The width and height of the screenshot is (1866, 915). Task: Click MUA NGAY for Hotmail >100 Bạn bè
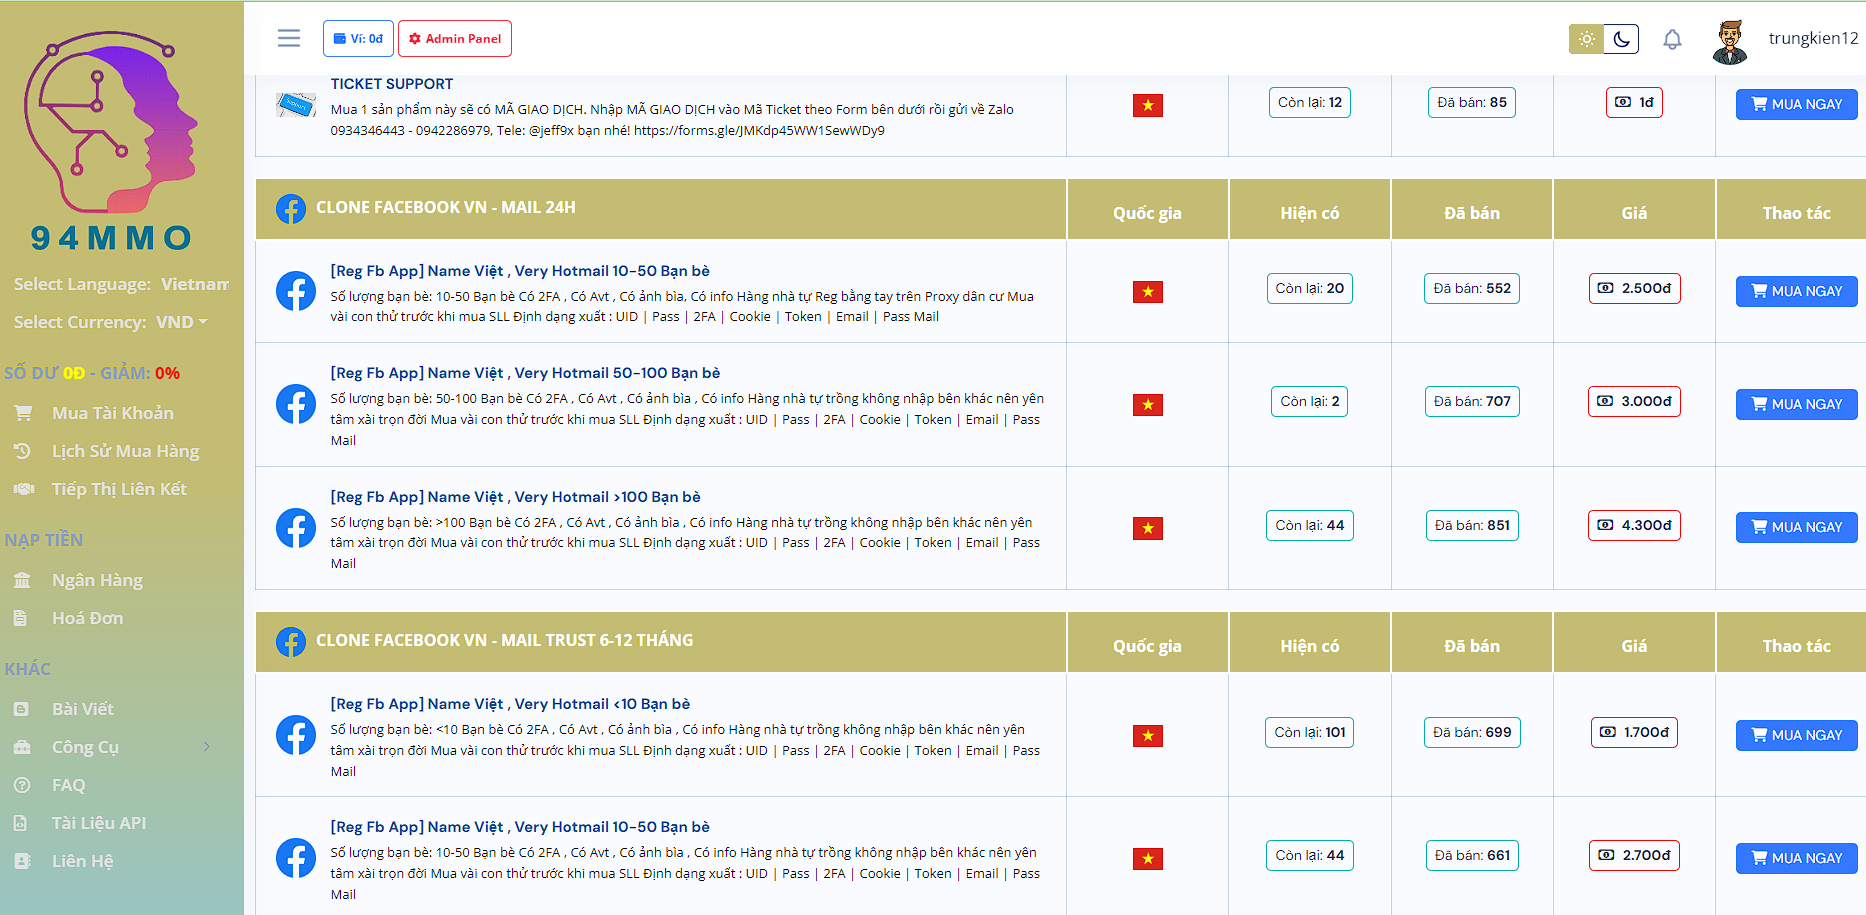coord(1797,527)
